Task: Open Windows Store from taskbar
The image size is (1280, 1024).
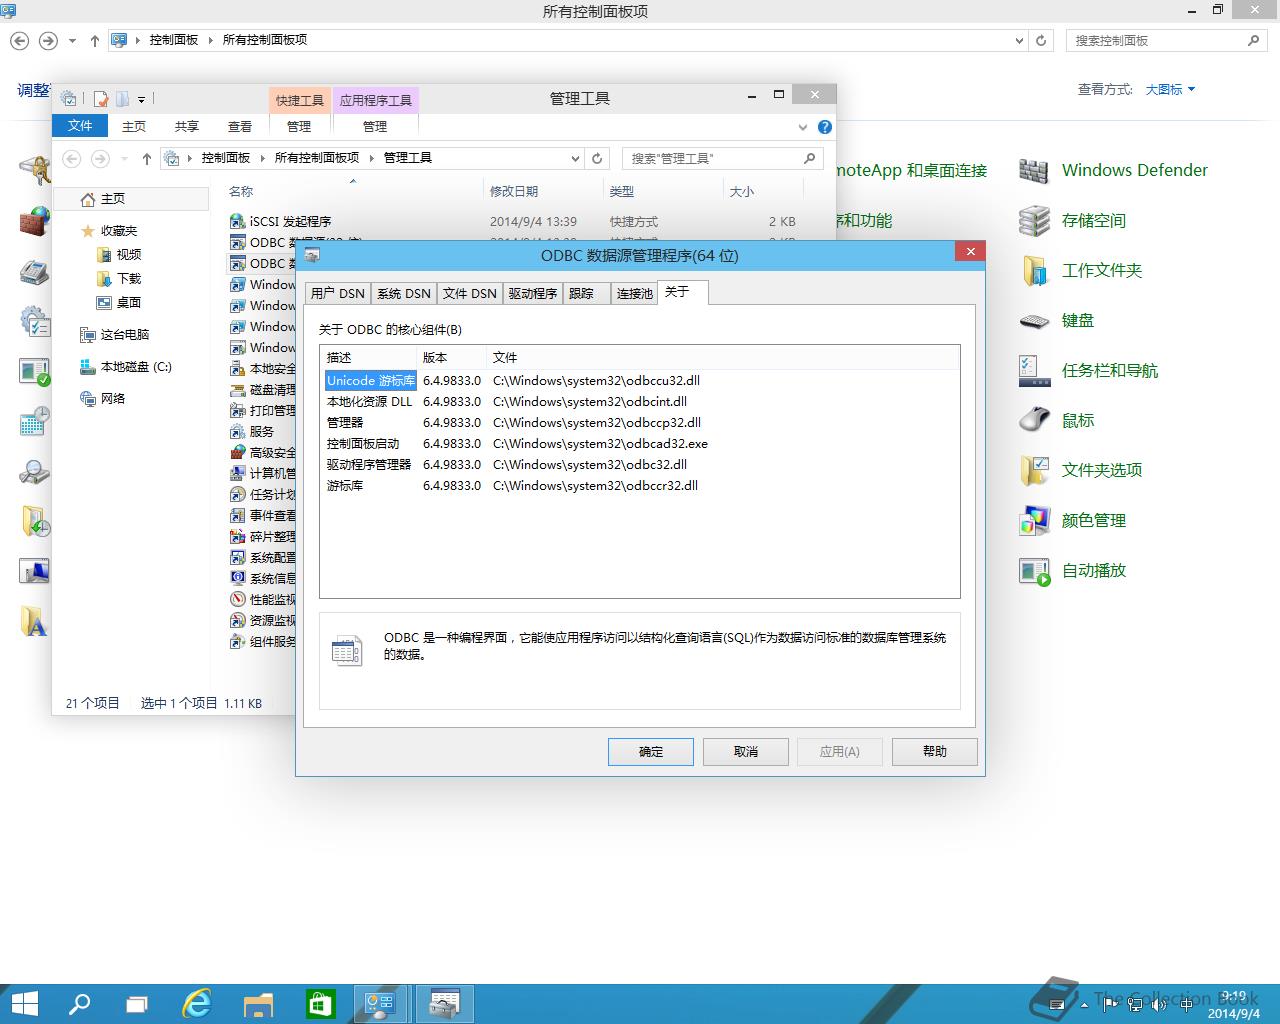Action: [319, 1003]
